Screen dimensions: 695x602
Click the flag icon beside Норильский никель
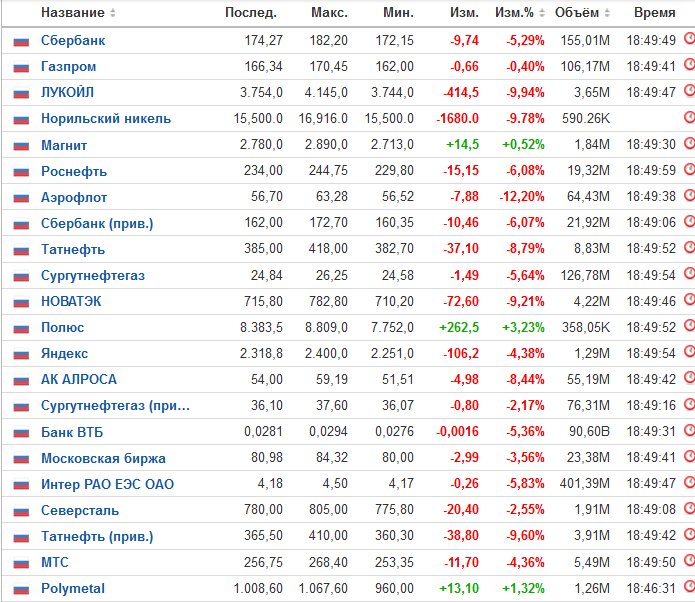21,120
